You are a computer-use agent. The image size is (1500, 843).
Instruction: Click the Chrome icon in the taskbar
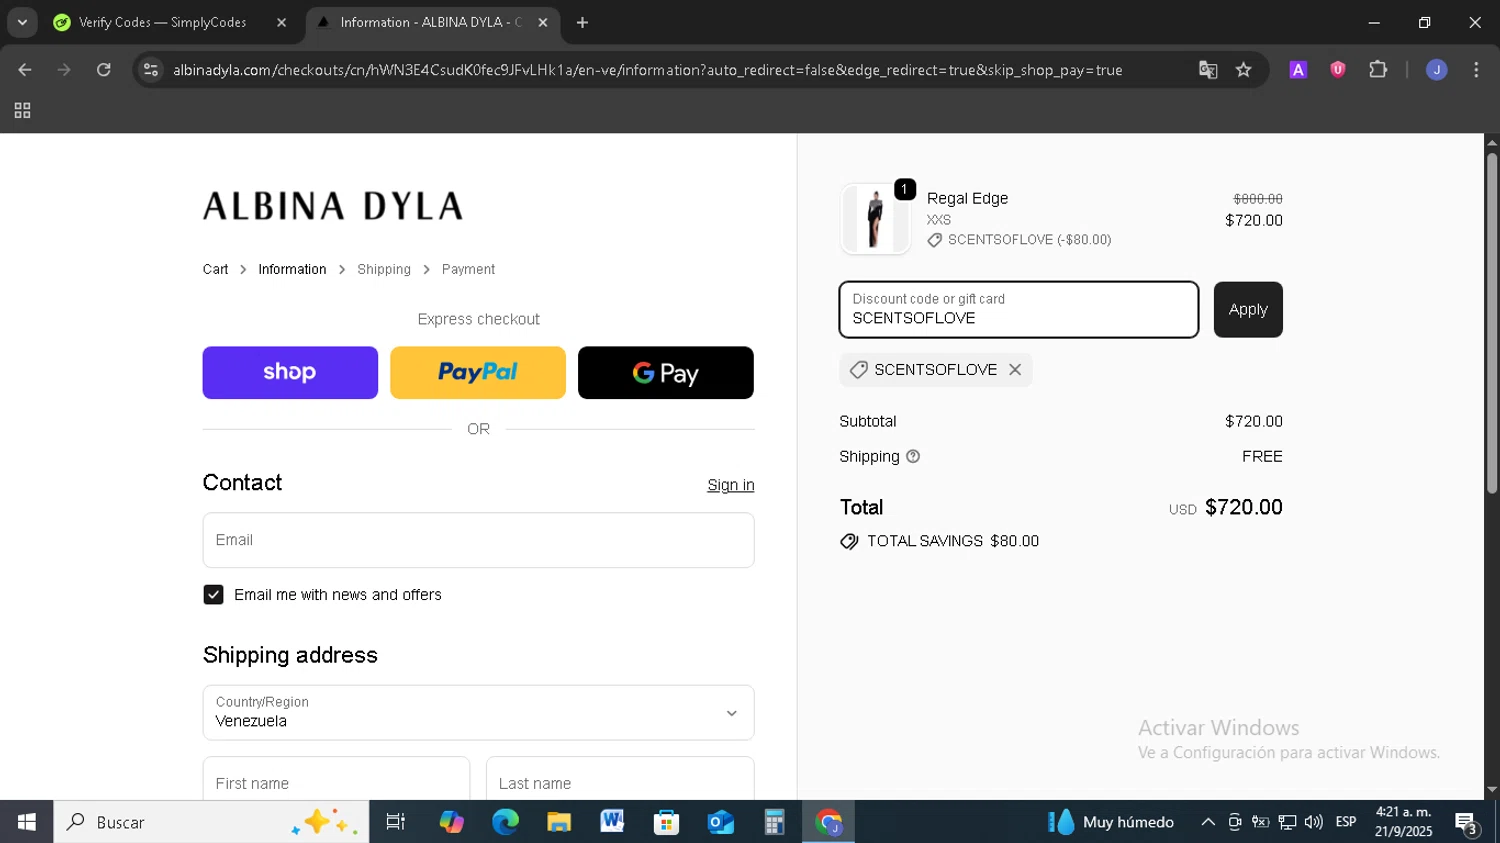tap(829, 822)
